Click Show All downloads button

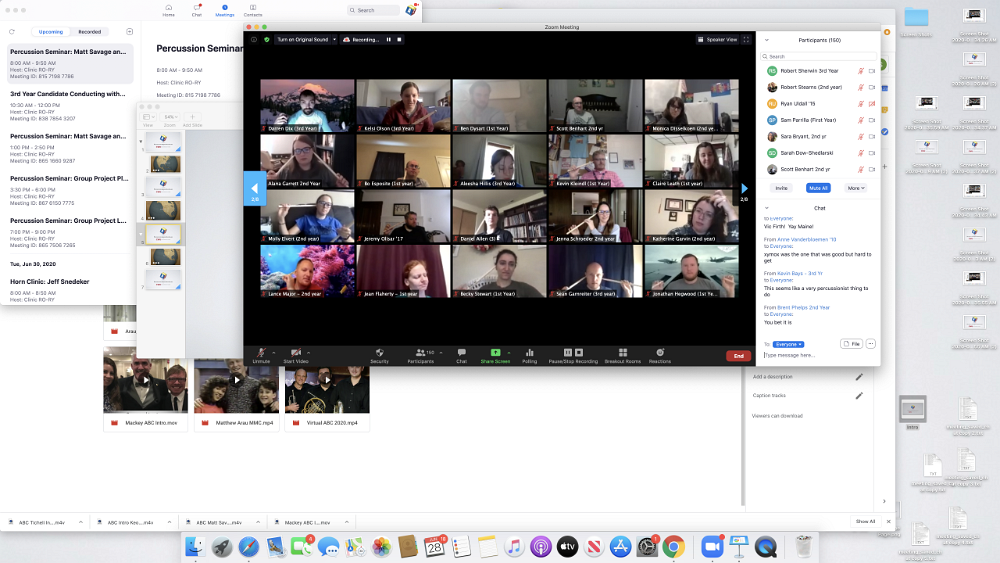tap(865, 522)
